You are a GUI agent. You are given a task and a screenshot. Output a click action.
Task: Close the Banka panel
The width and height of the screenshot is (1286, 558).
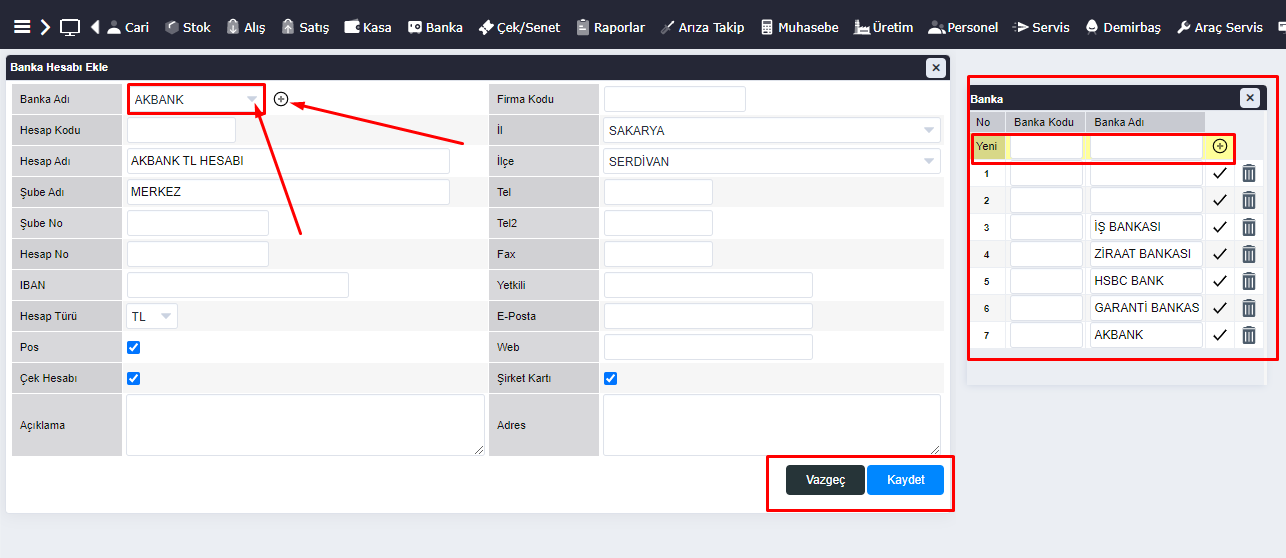click(1250, 98)
